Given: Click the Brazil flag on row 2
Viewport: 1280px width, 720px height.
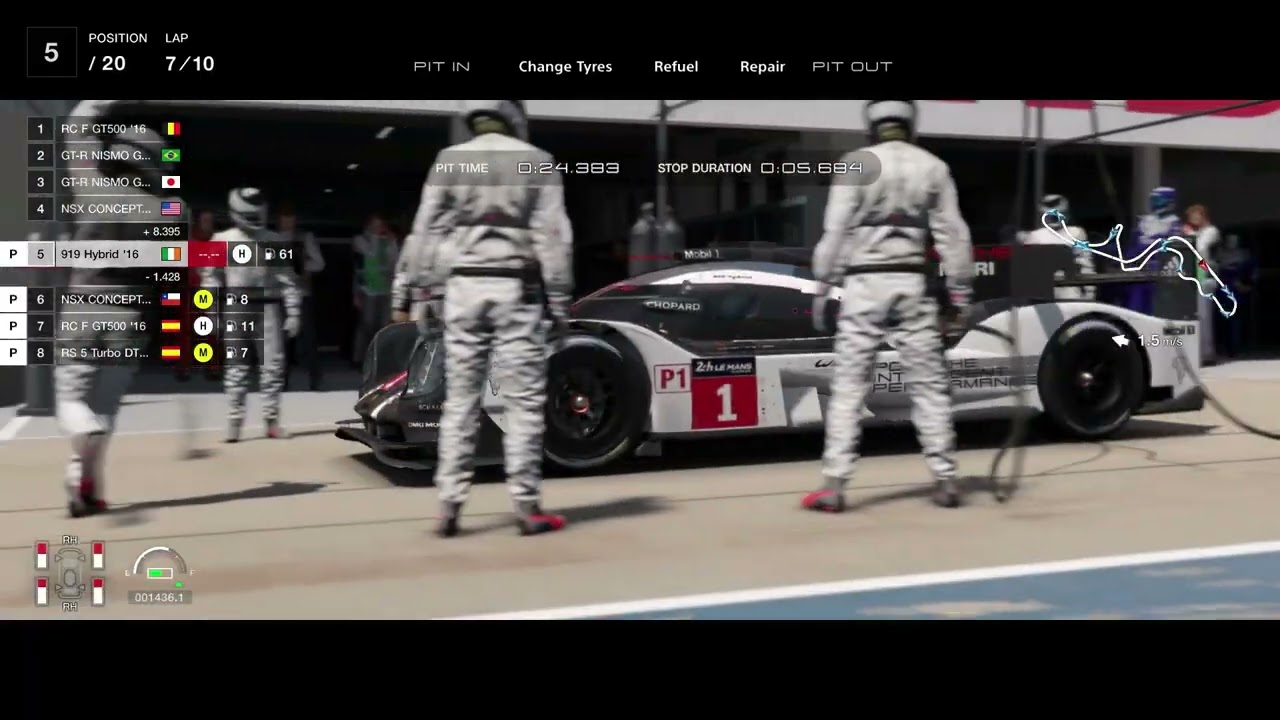Looking at the screenshot, I should click(x=171, y=156).
